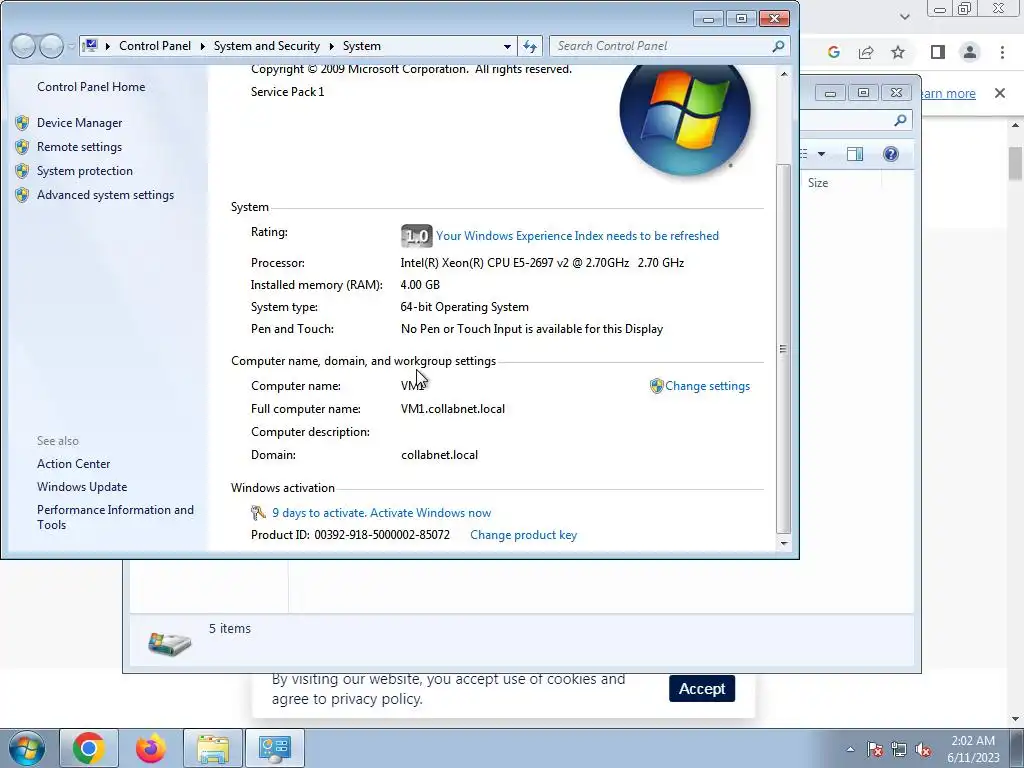Click the Forward navigation arrow button
The width and height of the screenshot is (1024, 768).
(x=52, y=46)
